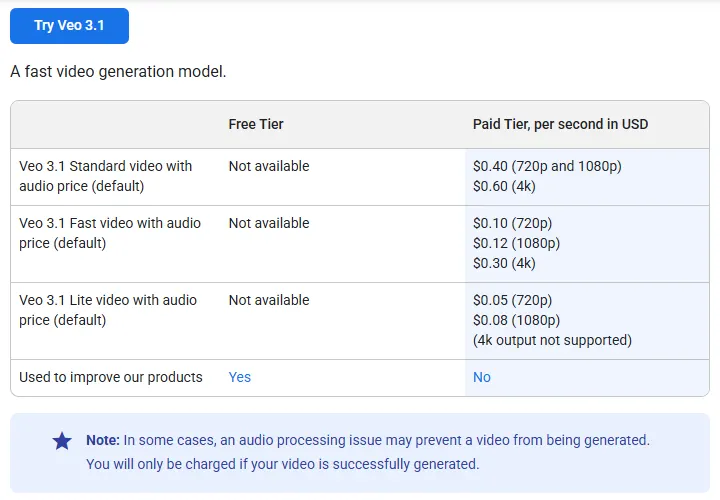Screen dimensions: 720x500
Task: Click 'Not available' in the Standard video row
Action: [269, 166]
